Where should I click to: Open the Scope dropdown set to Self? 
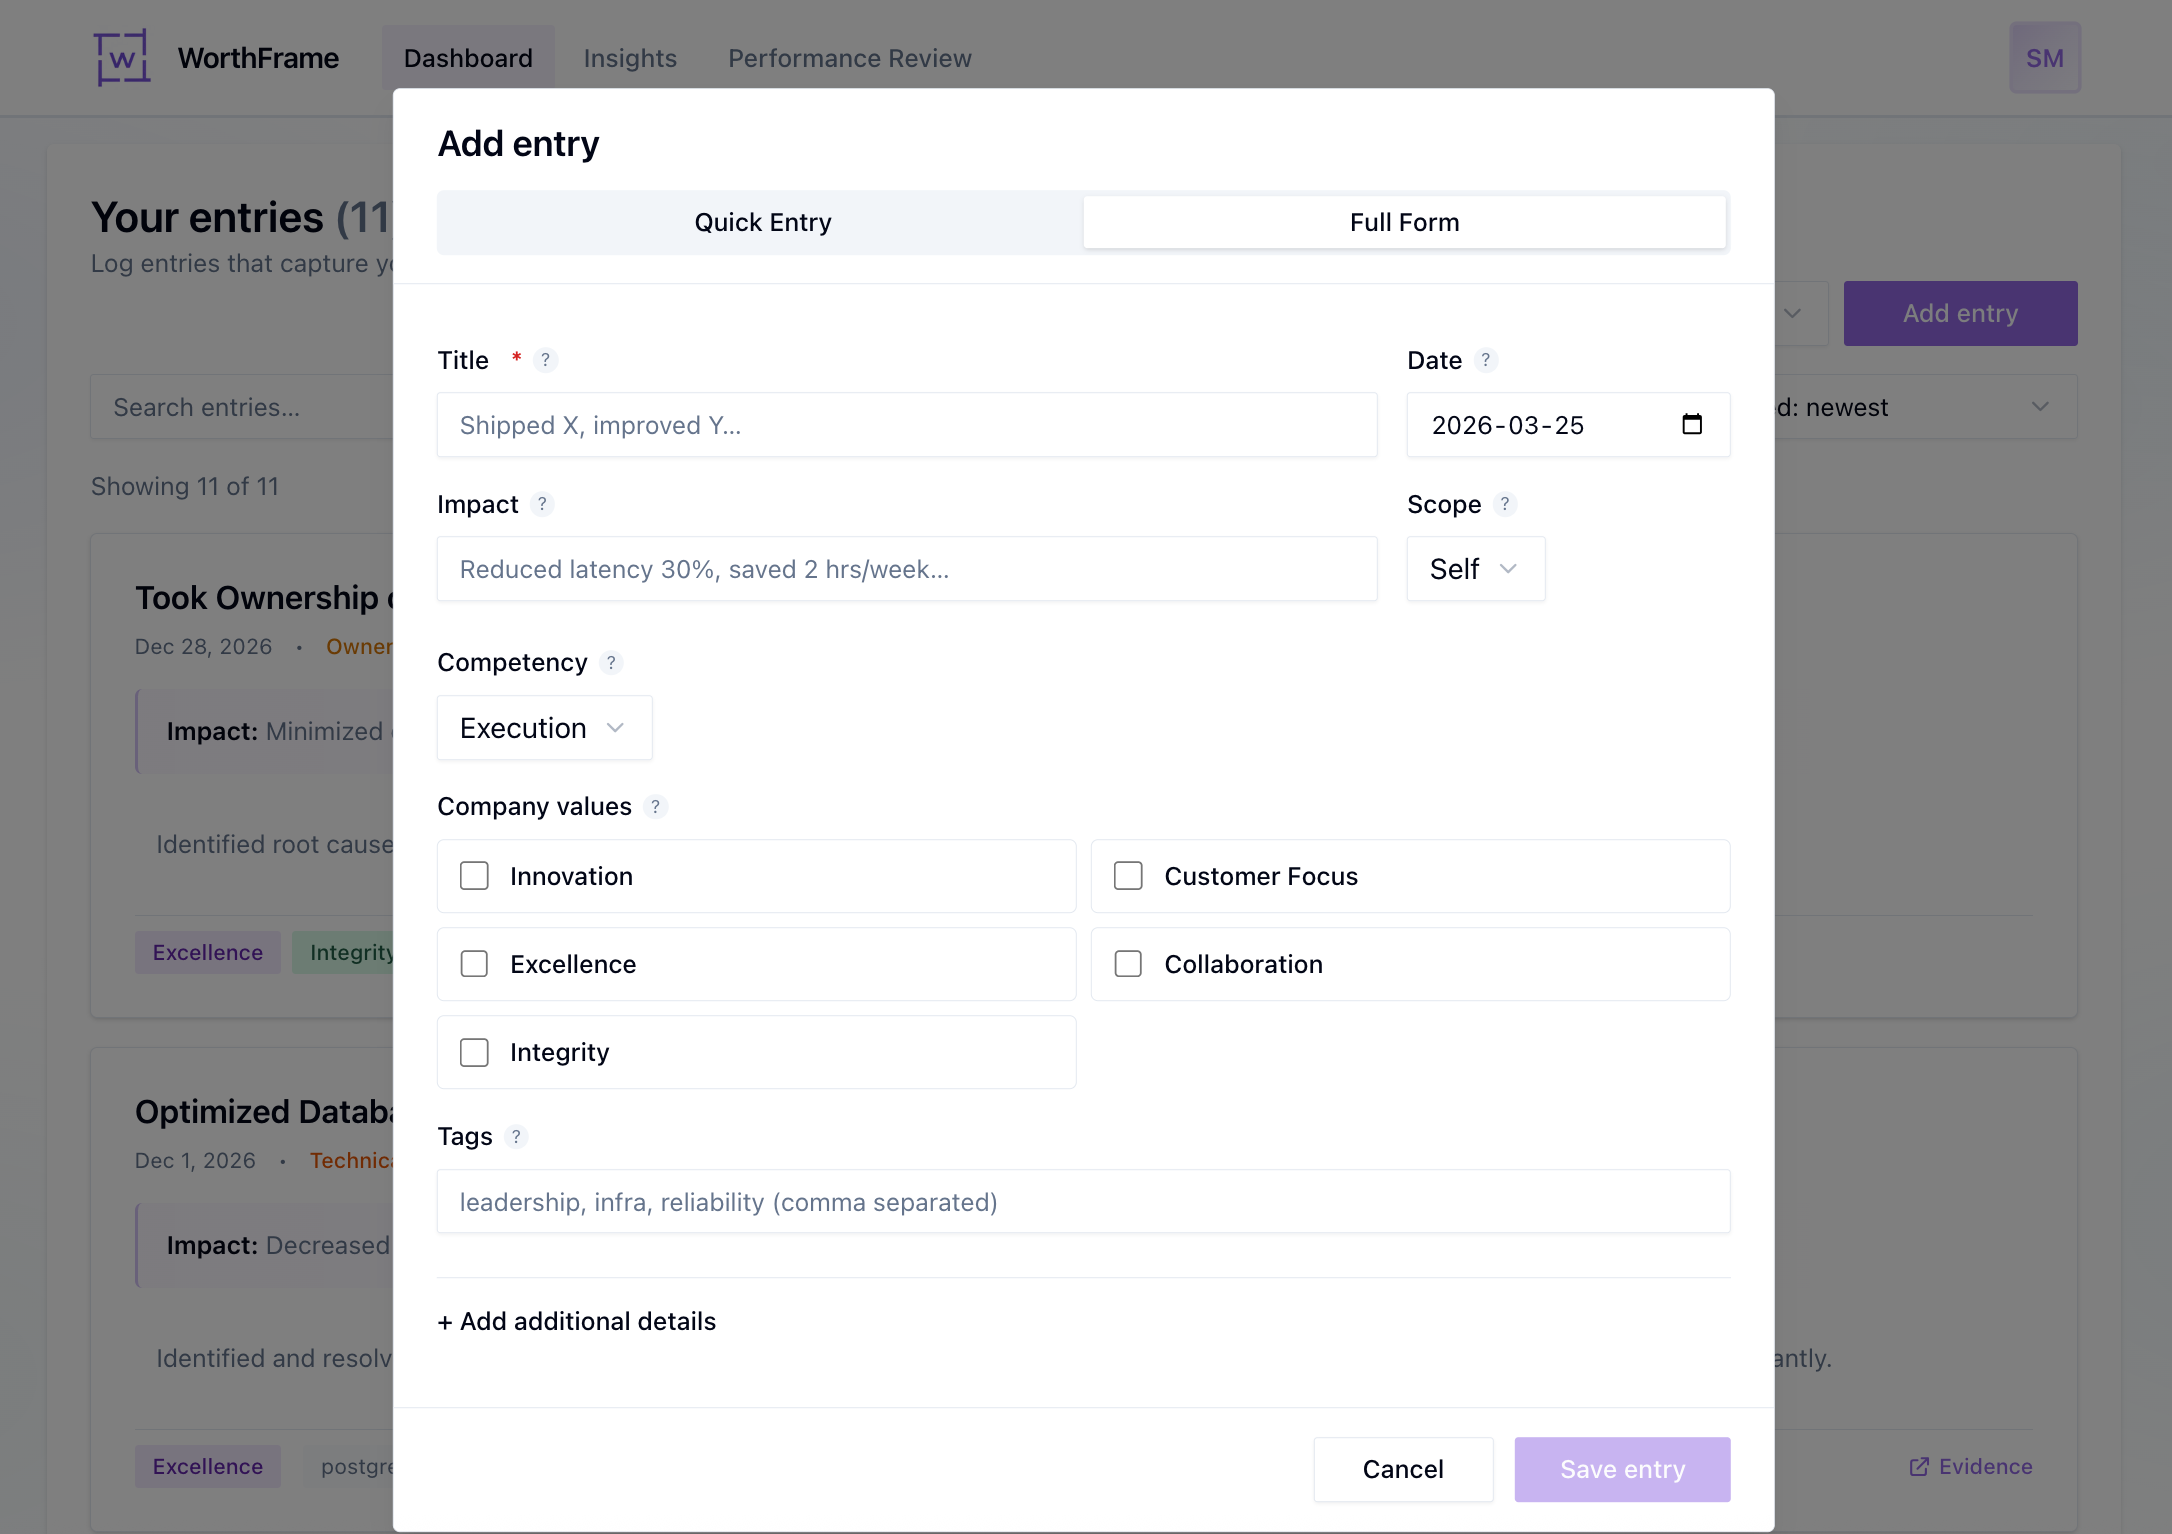click(x=1475, y=568)
